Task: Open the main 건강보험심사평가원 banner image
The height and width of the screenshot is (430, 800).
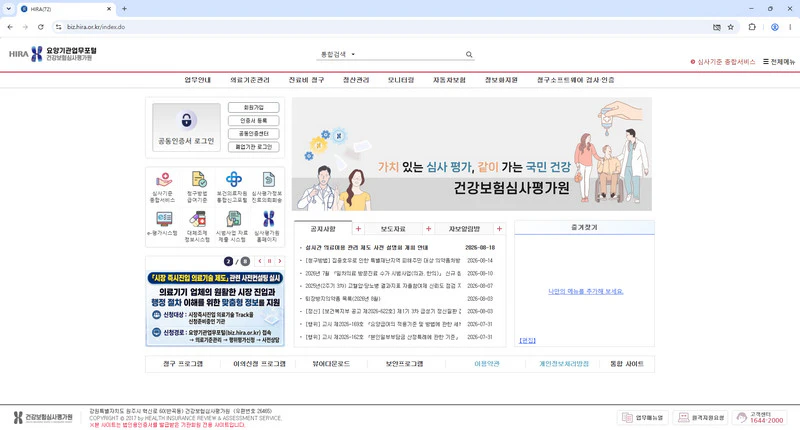Action: point(472,154)
